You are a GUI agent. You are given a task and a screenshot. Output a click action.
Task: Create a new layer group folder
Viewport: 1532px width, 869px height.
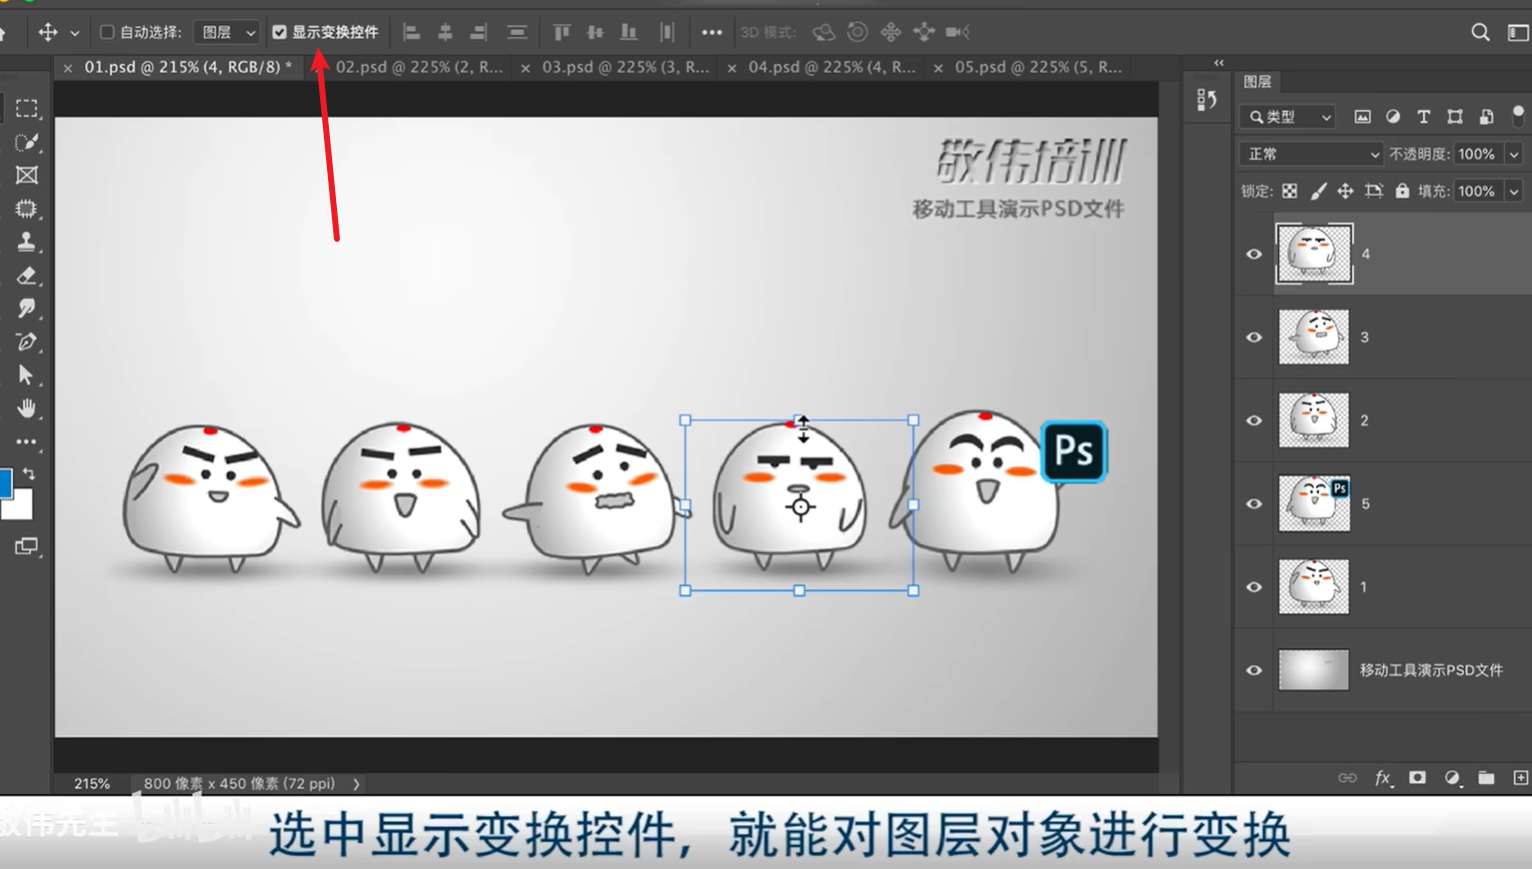(x=1486, y=778)
